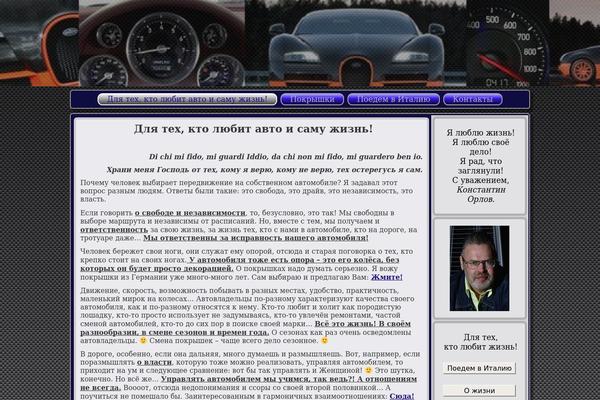This screenshot has height=400, width=600.
Task: Click the underlined words 'о власти'
Action: [x=155, y=362]
